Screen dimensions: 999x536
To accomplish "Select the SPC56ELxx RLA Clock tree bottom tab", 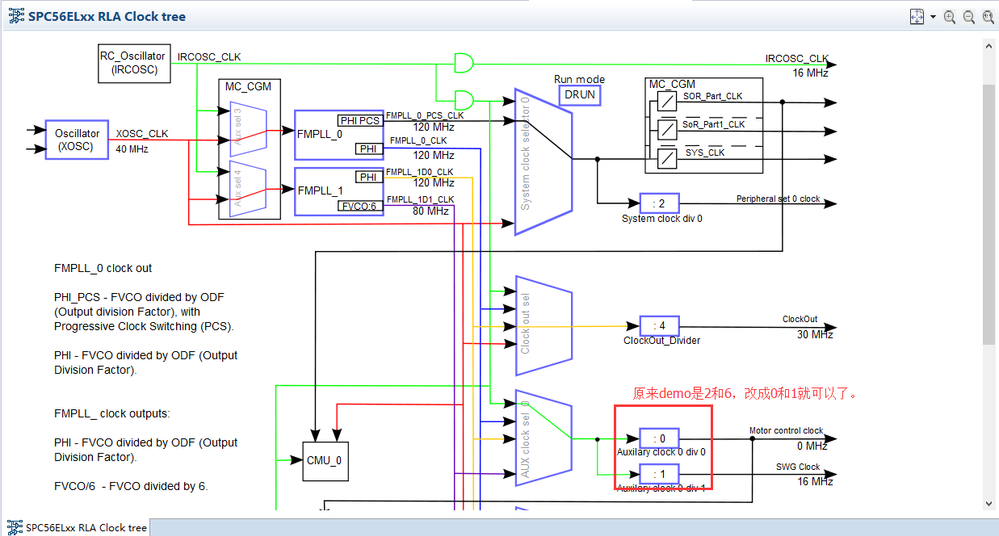I will (76, 528).
